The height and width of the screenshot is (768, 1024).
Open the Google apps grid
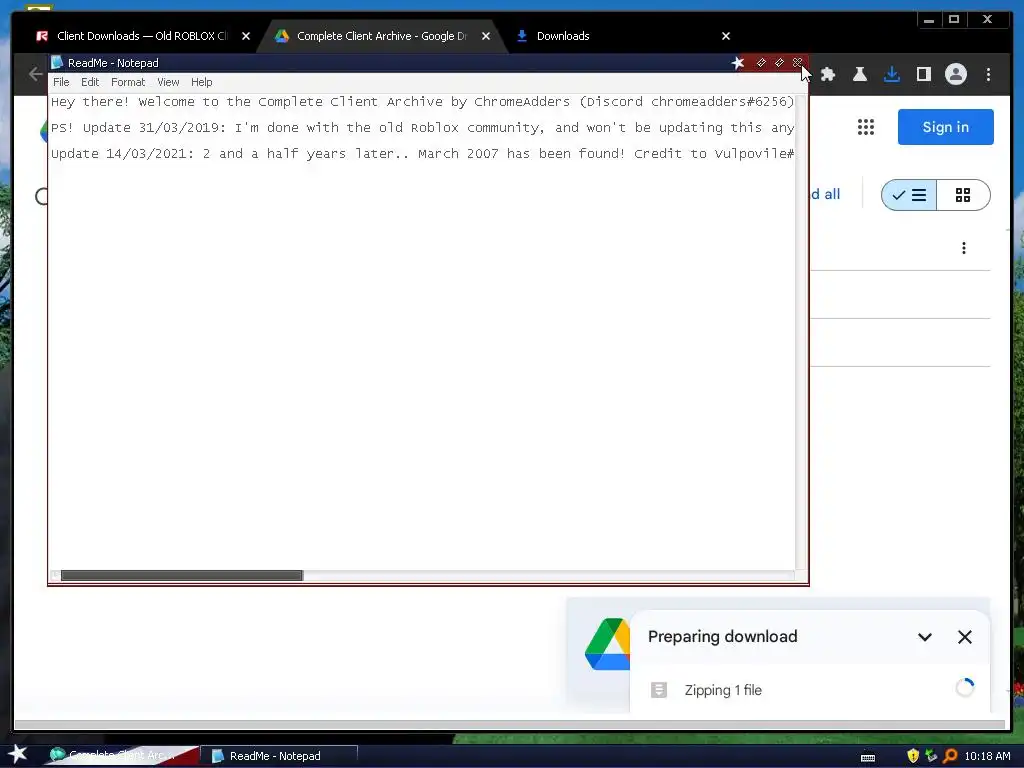click(865, 127)
